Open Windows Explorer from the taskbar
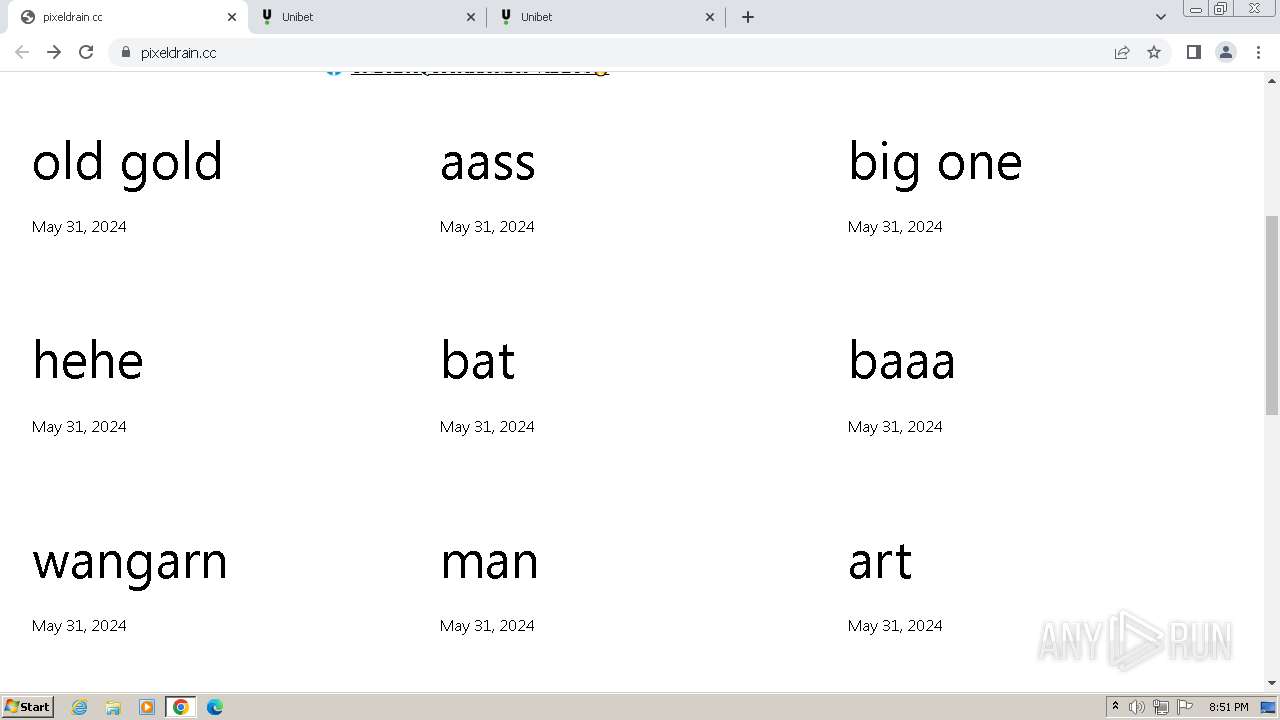The image size is (1280, 720). coord(113,707)
